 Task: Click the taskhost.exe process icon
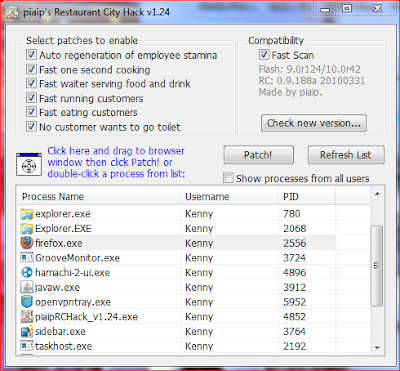pyautogui.click(x=27, y=346)
